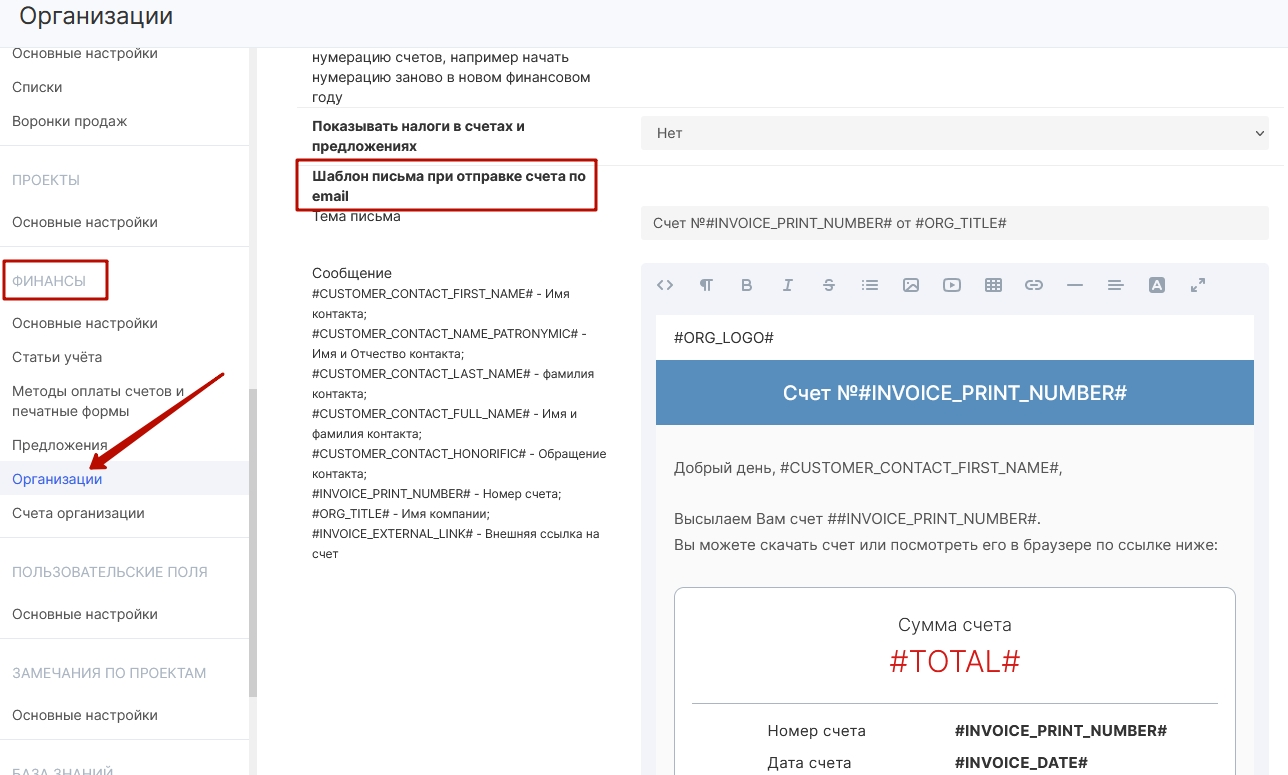
Task: Toggle HTML source code view in editor
Action: pyautogui.click(x=665, y=285)
